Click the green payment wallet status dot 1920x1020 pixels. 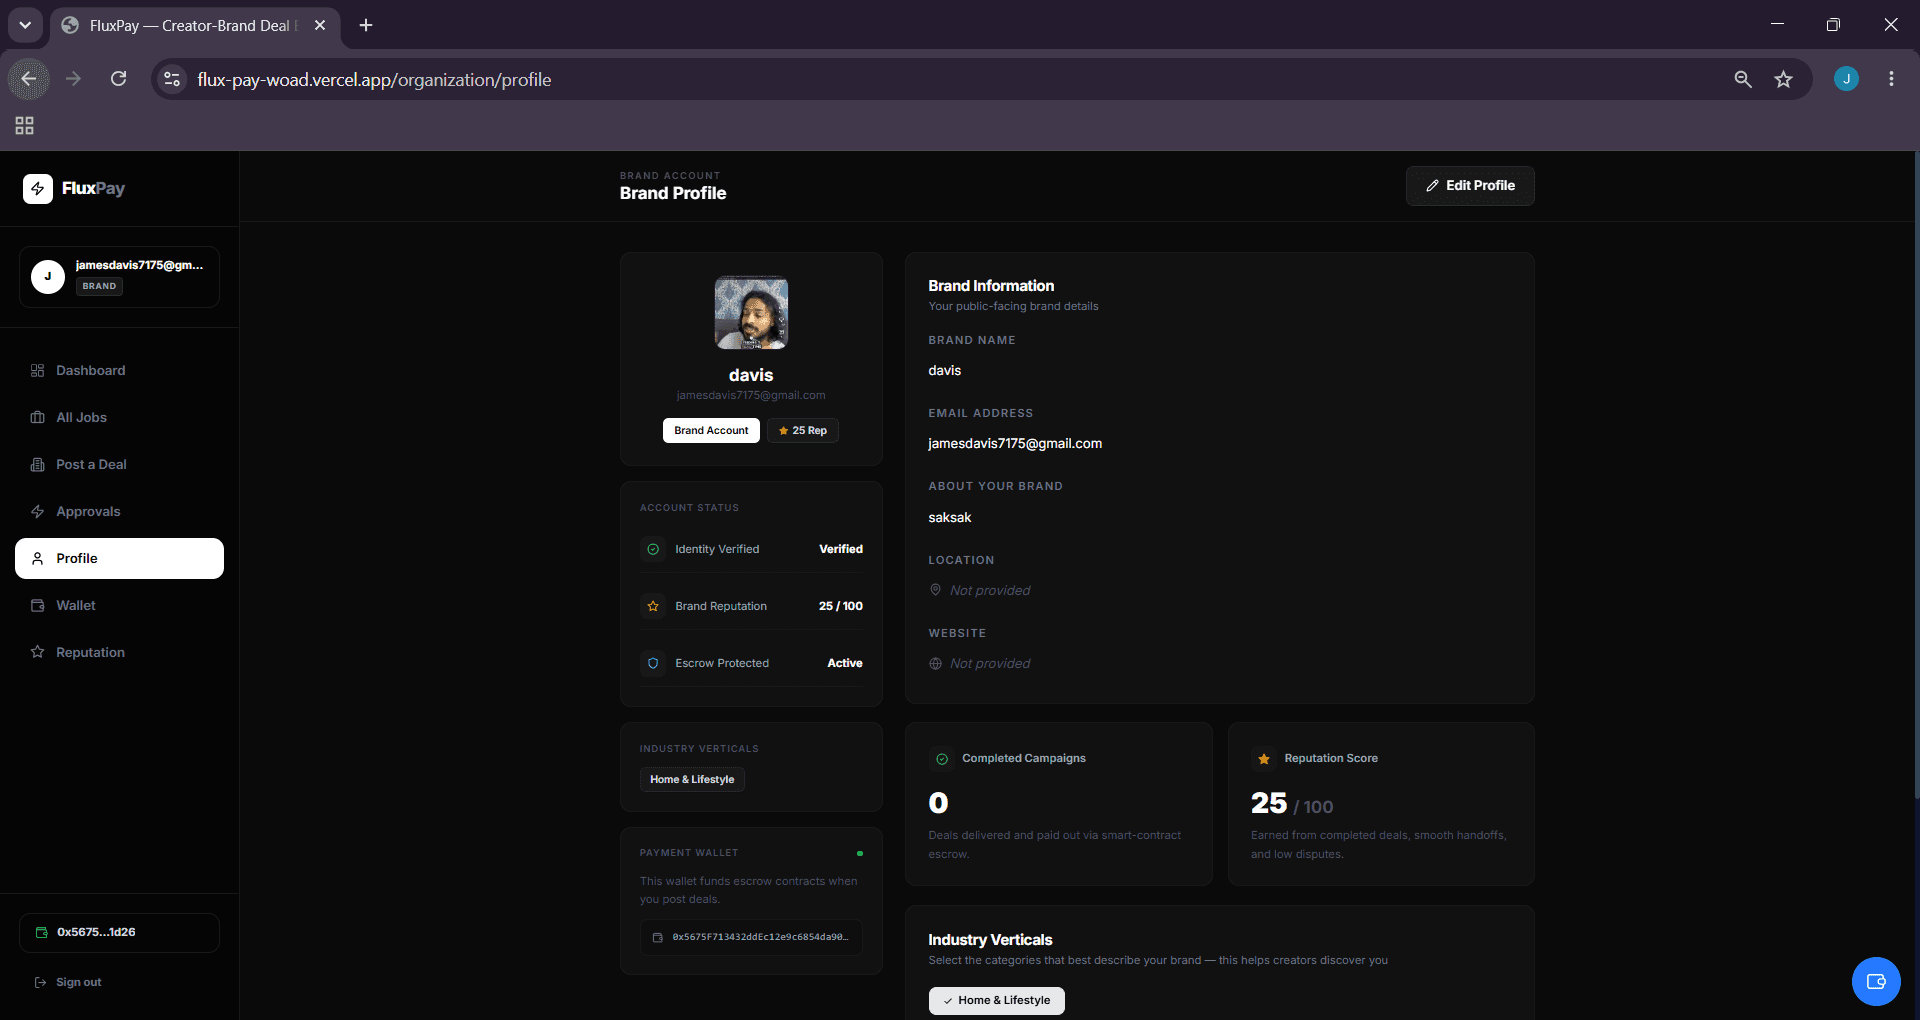click(x=860, y=853)
